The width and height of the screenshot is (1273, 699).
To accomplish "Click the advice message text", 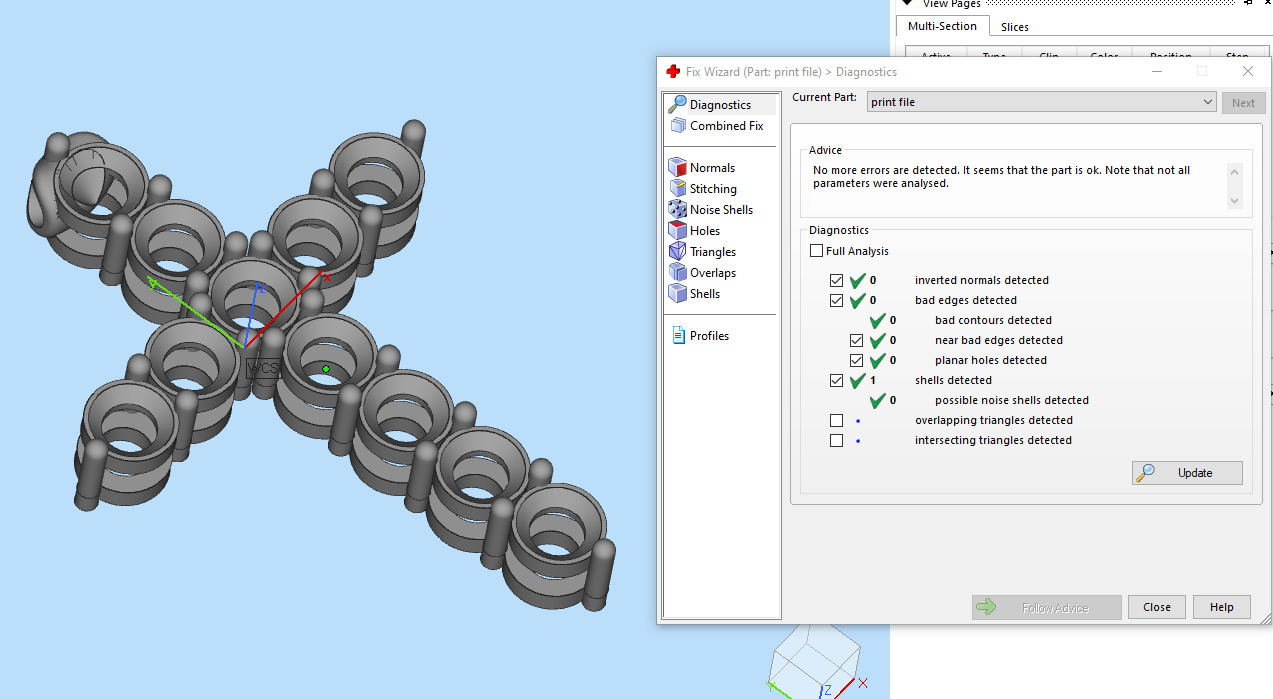I will (x=1002, y=177).
